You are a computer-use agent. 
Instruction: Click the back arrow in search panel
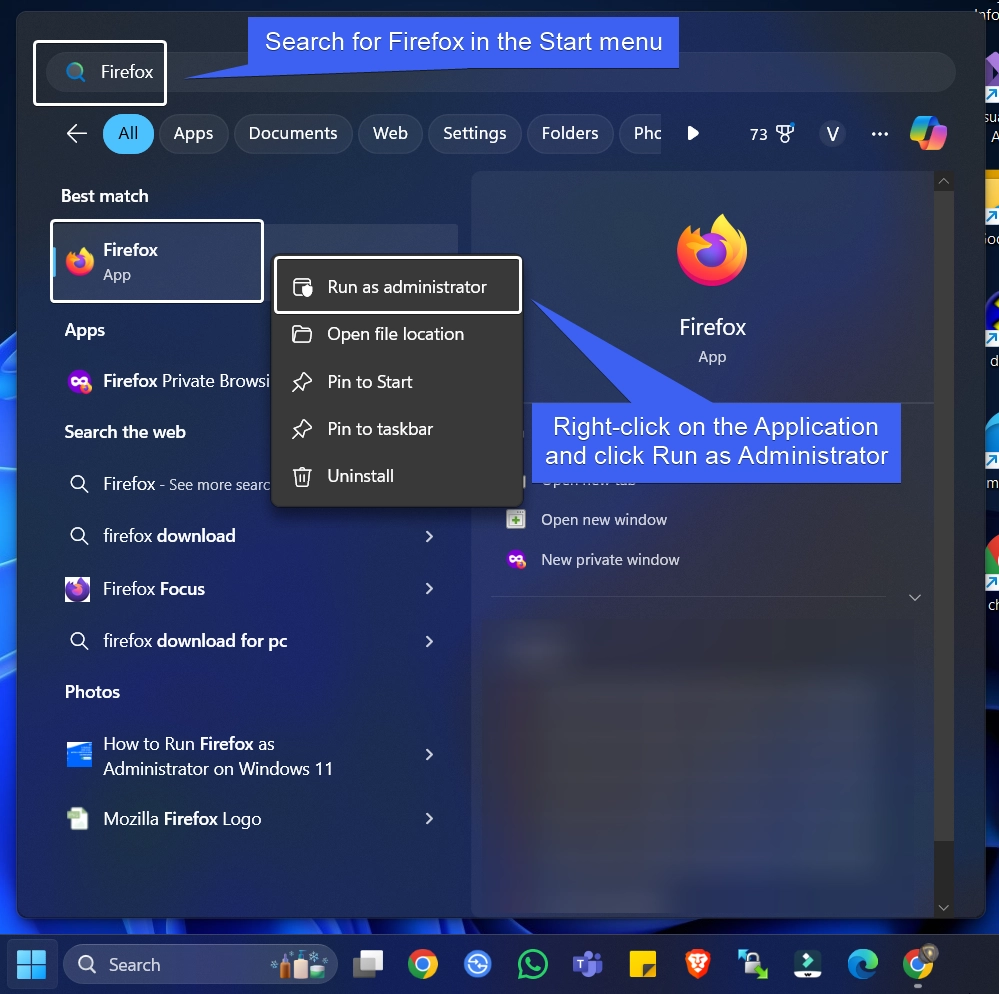[76, 134]
